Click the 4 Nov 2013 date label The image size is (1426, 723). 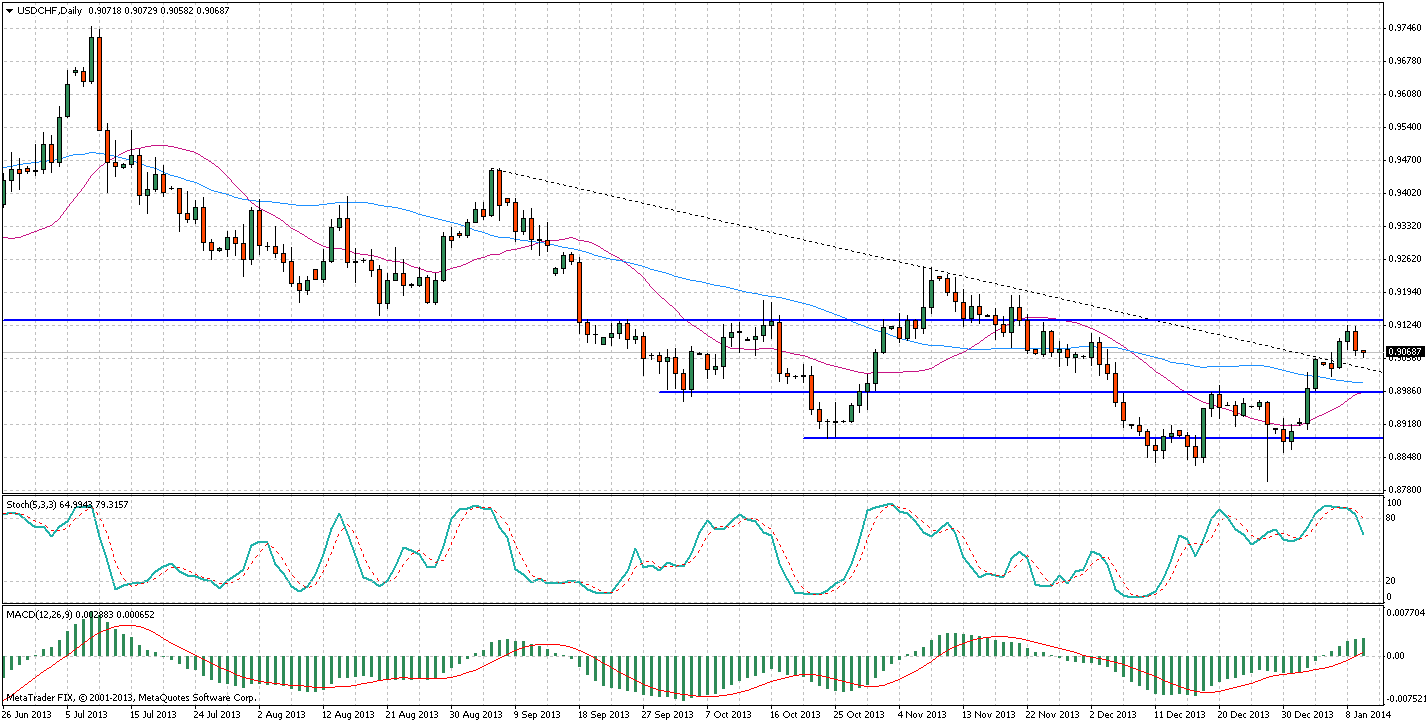924,715
